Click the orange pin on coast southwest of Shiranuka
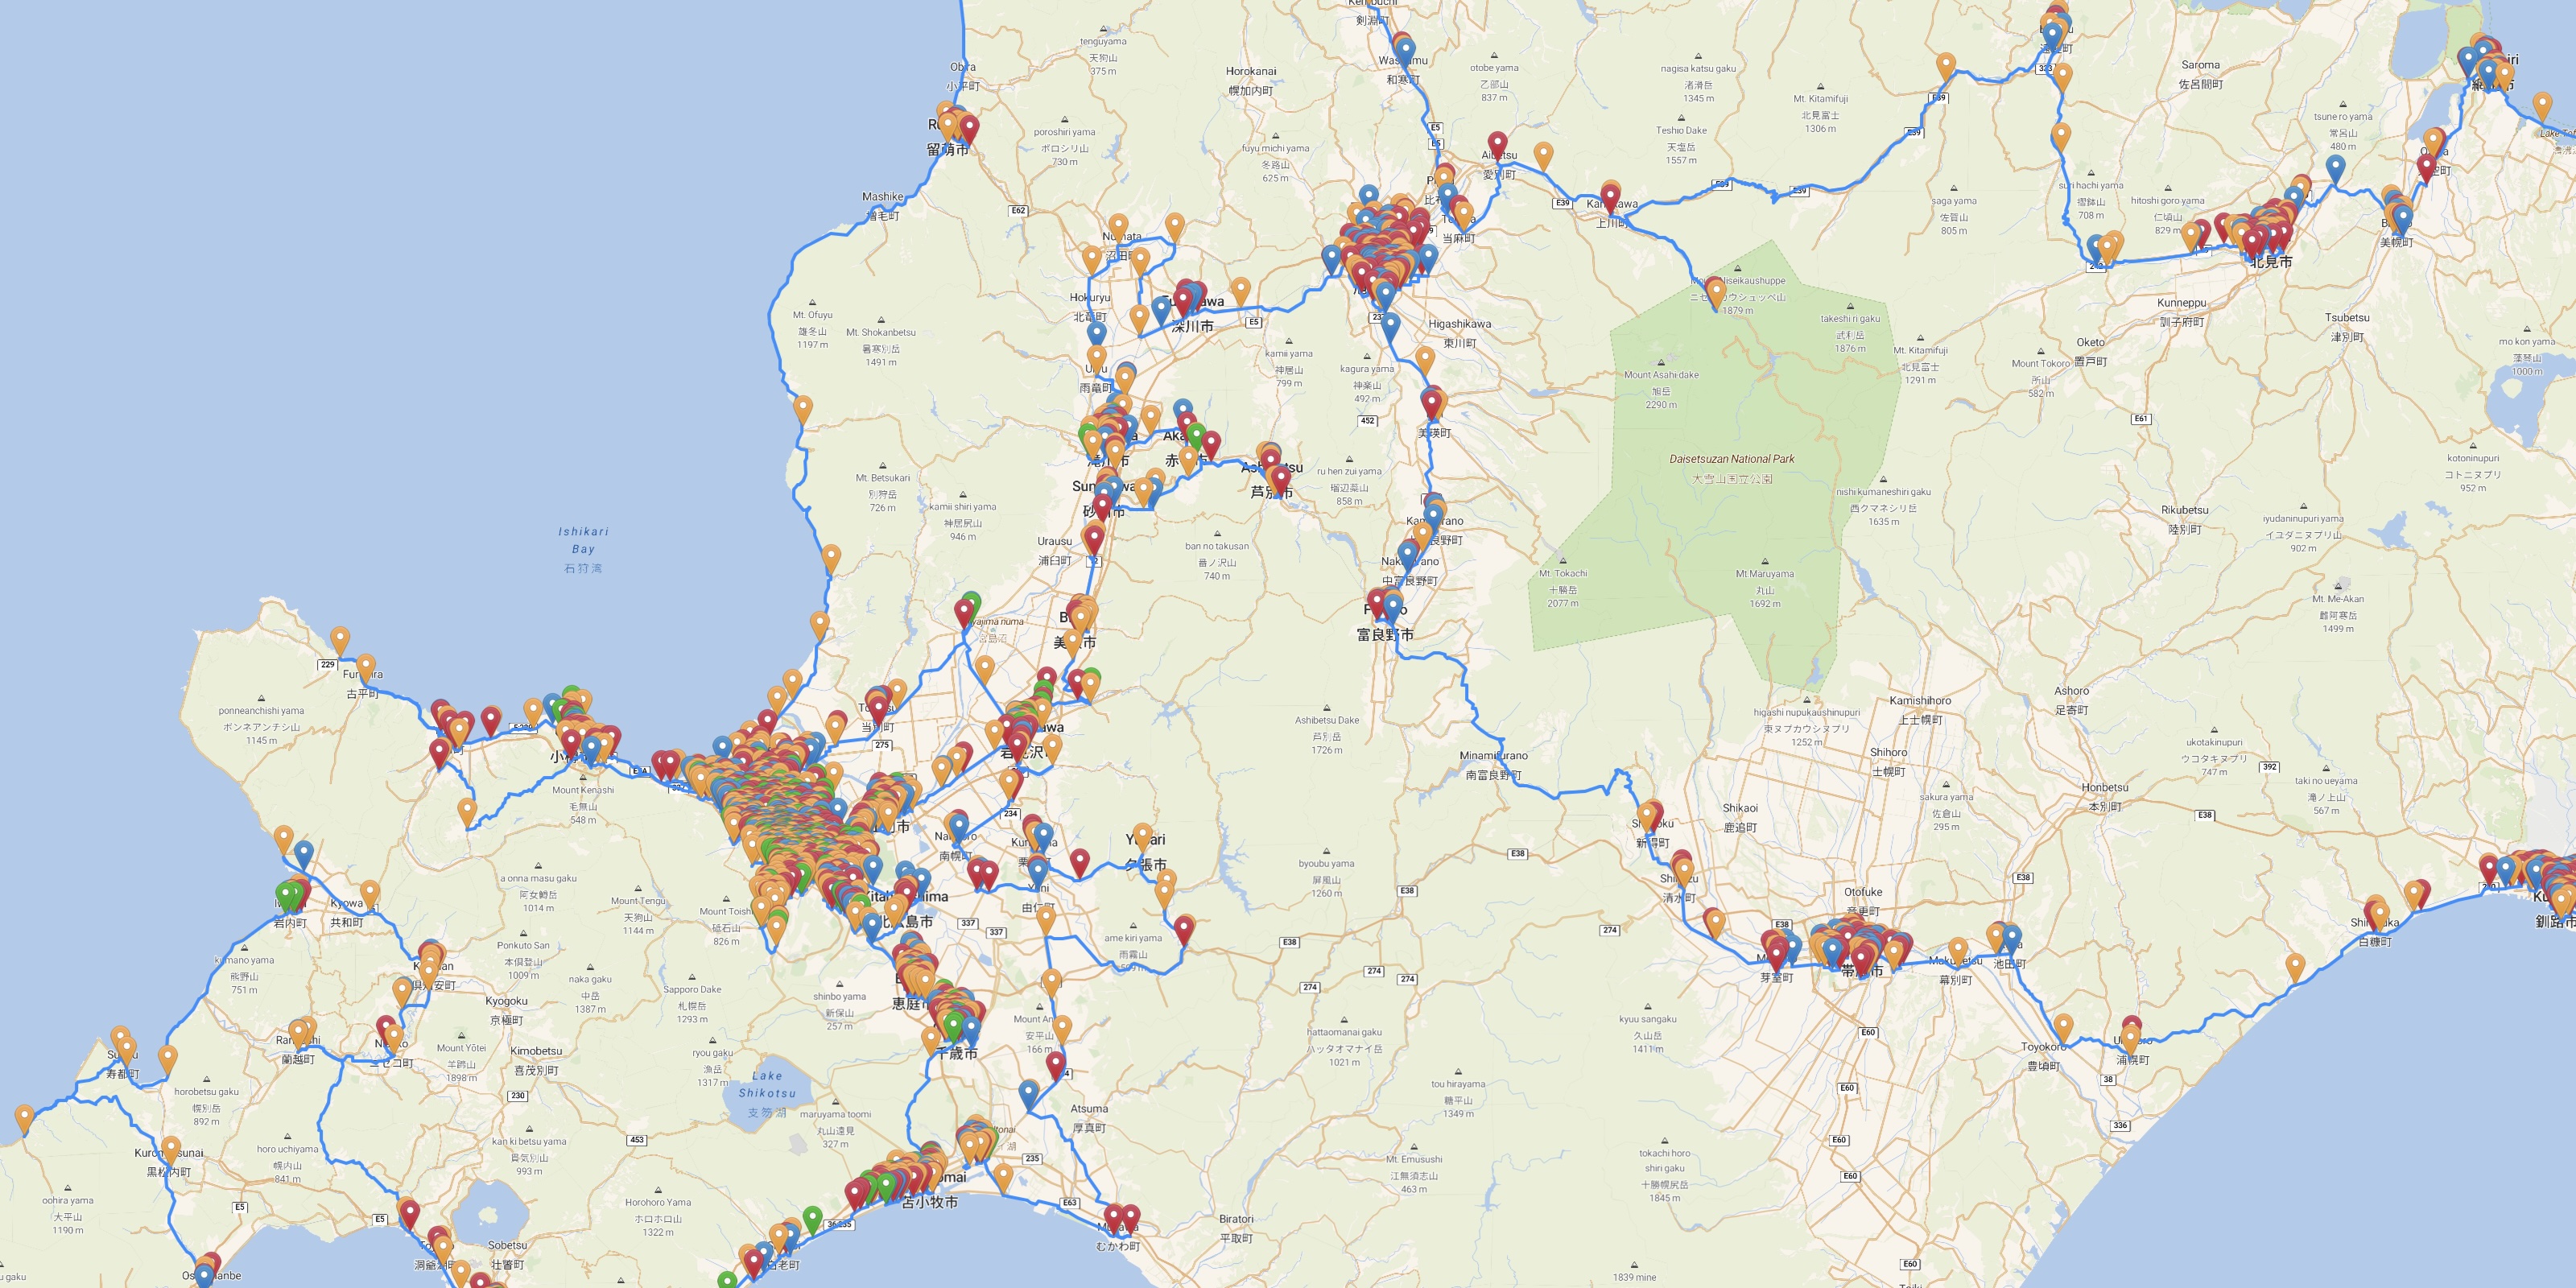This screenshot has height=1288, width=2576. 2296,967
